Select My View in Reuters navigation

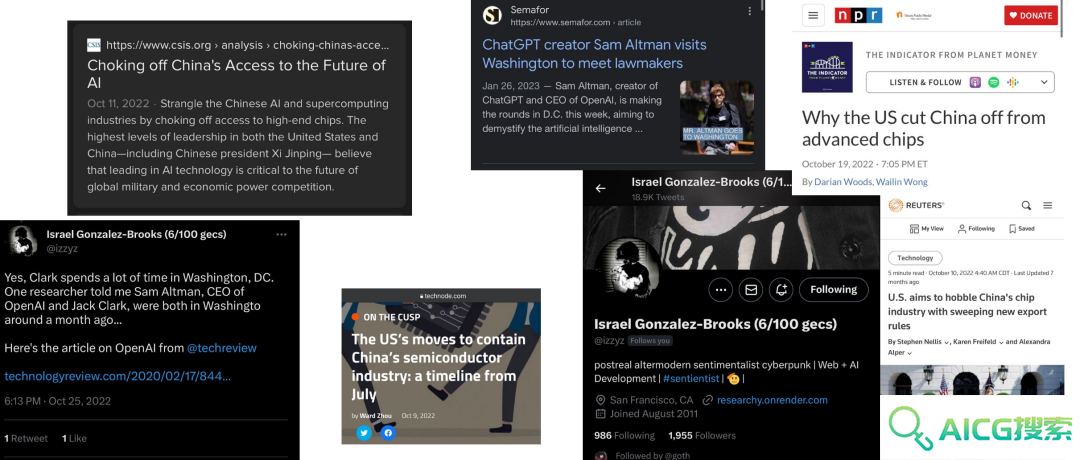pos(927,229)
